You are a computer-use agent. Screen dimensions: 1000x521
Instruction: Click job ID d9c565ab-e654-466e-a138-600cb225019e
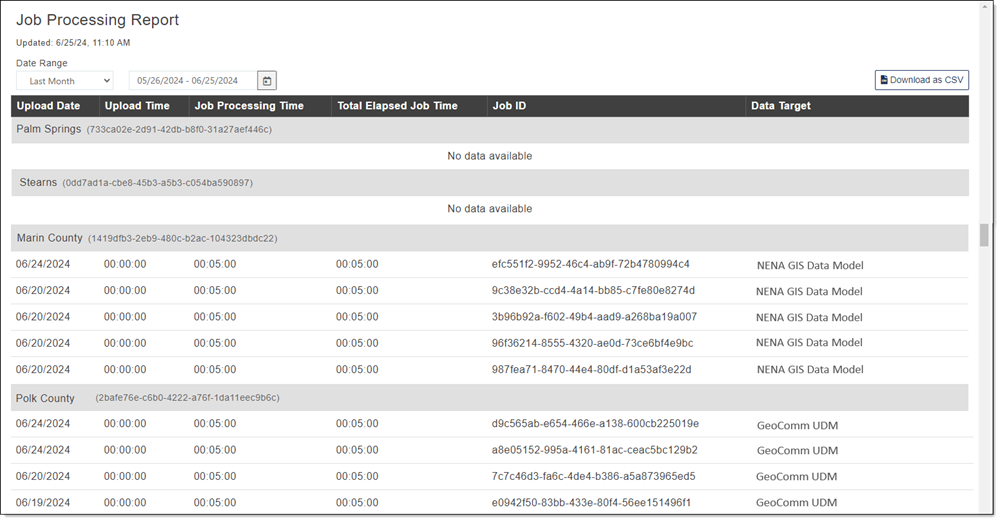click(x=595, y=423)
